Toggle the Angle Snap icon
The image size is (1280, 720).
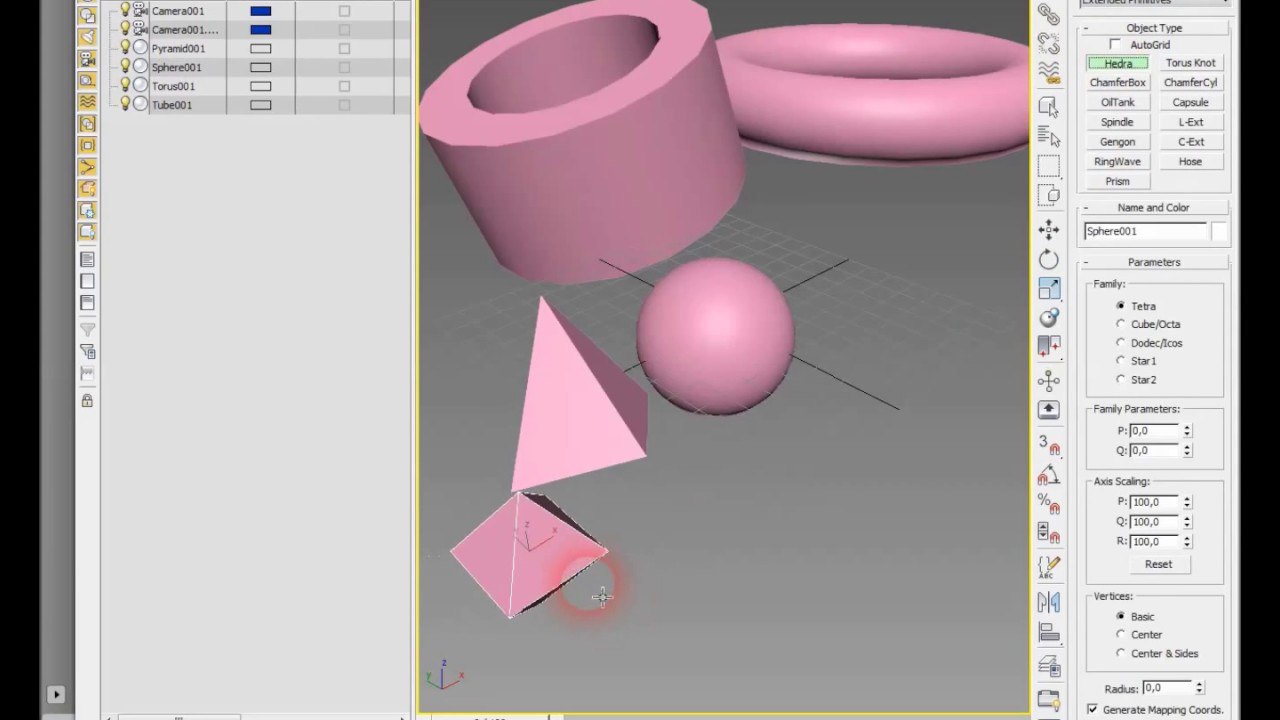[x=1048, y=474]
